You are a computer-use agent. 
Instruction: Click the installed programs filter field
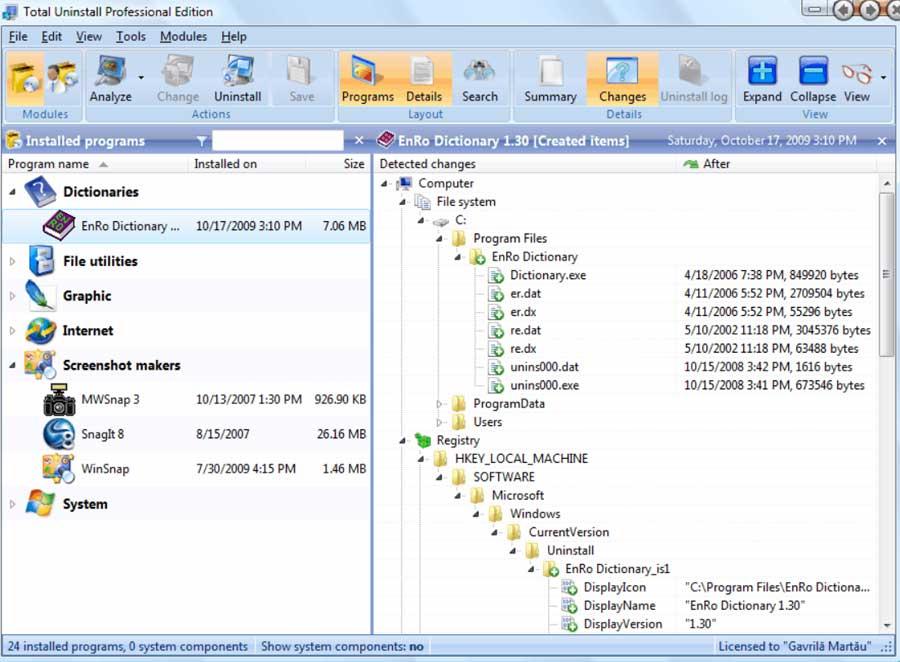coord(278,141)
